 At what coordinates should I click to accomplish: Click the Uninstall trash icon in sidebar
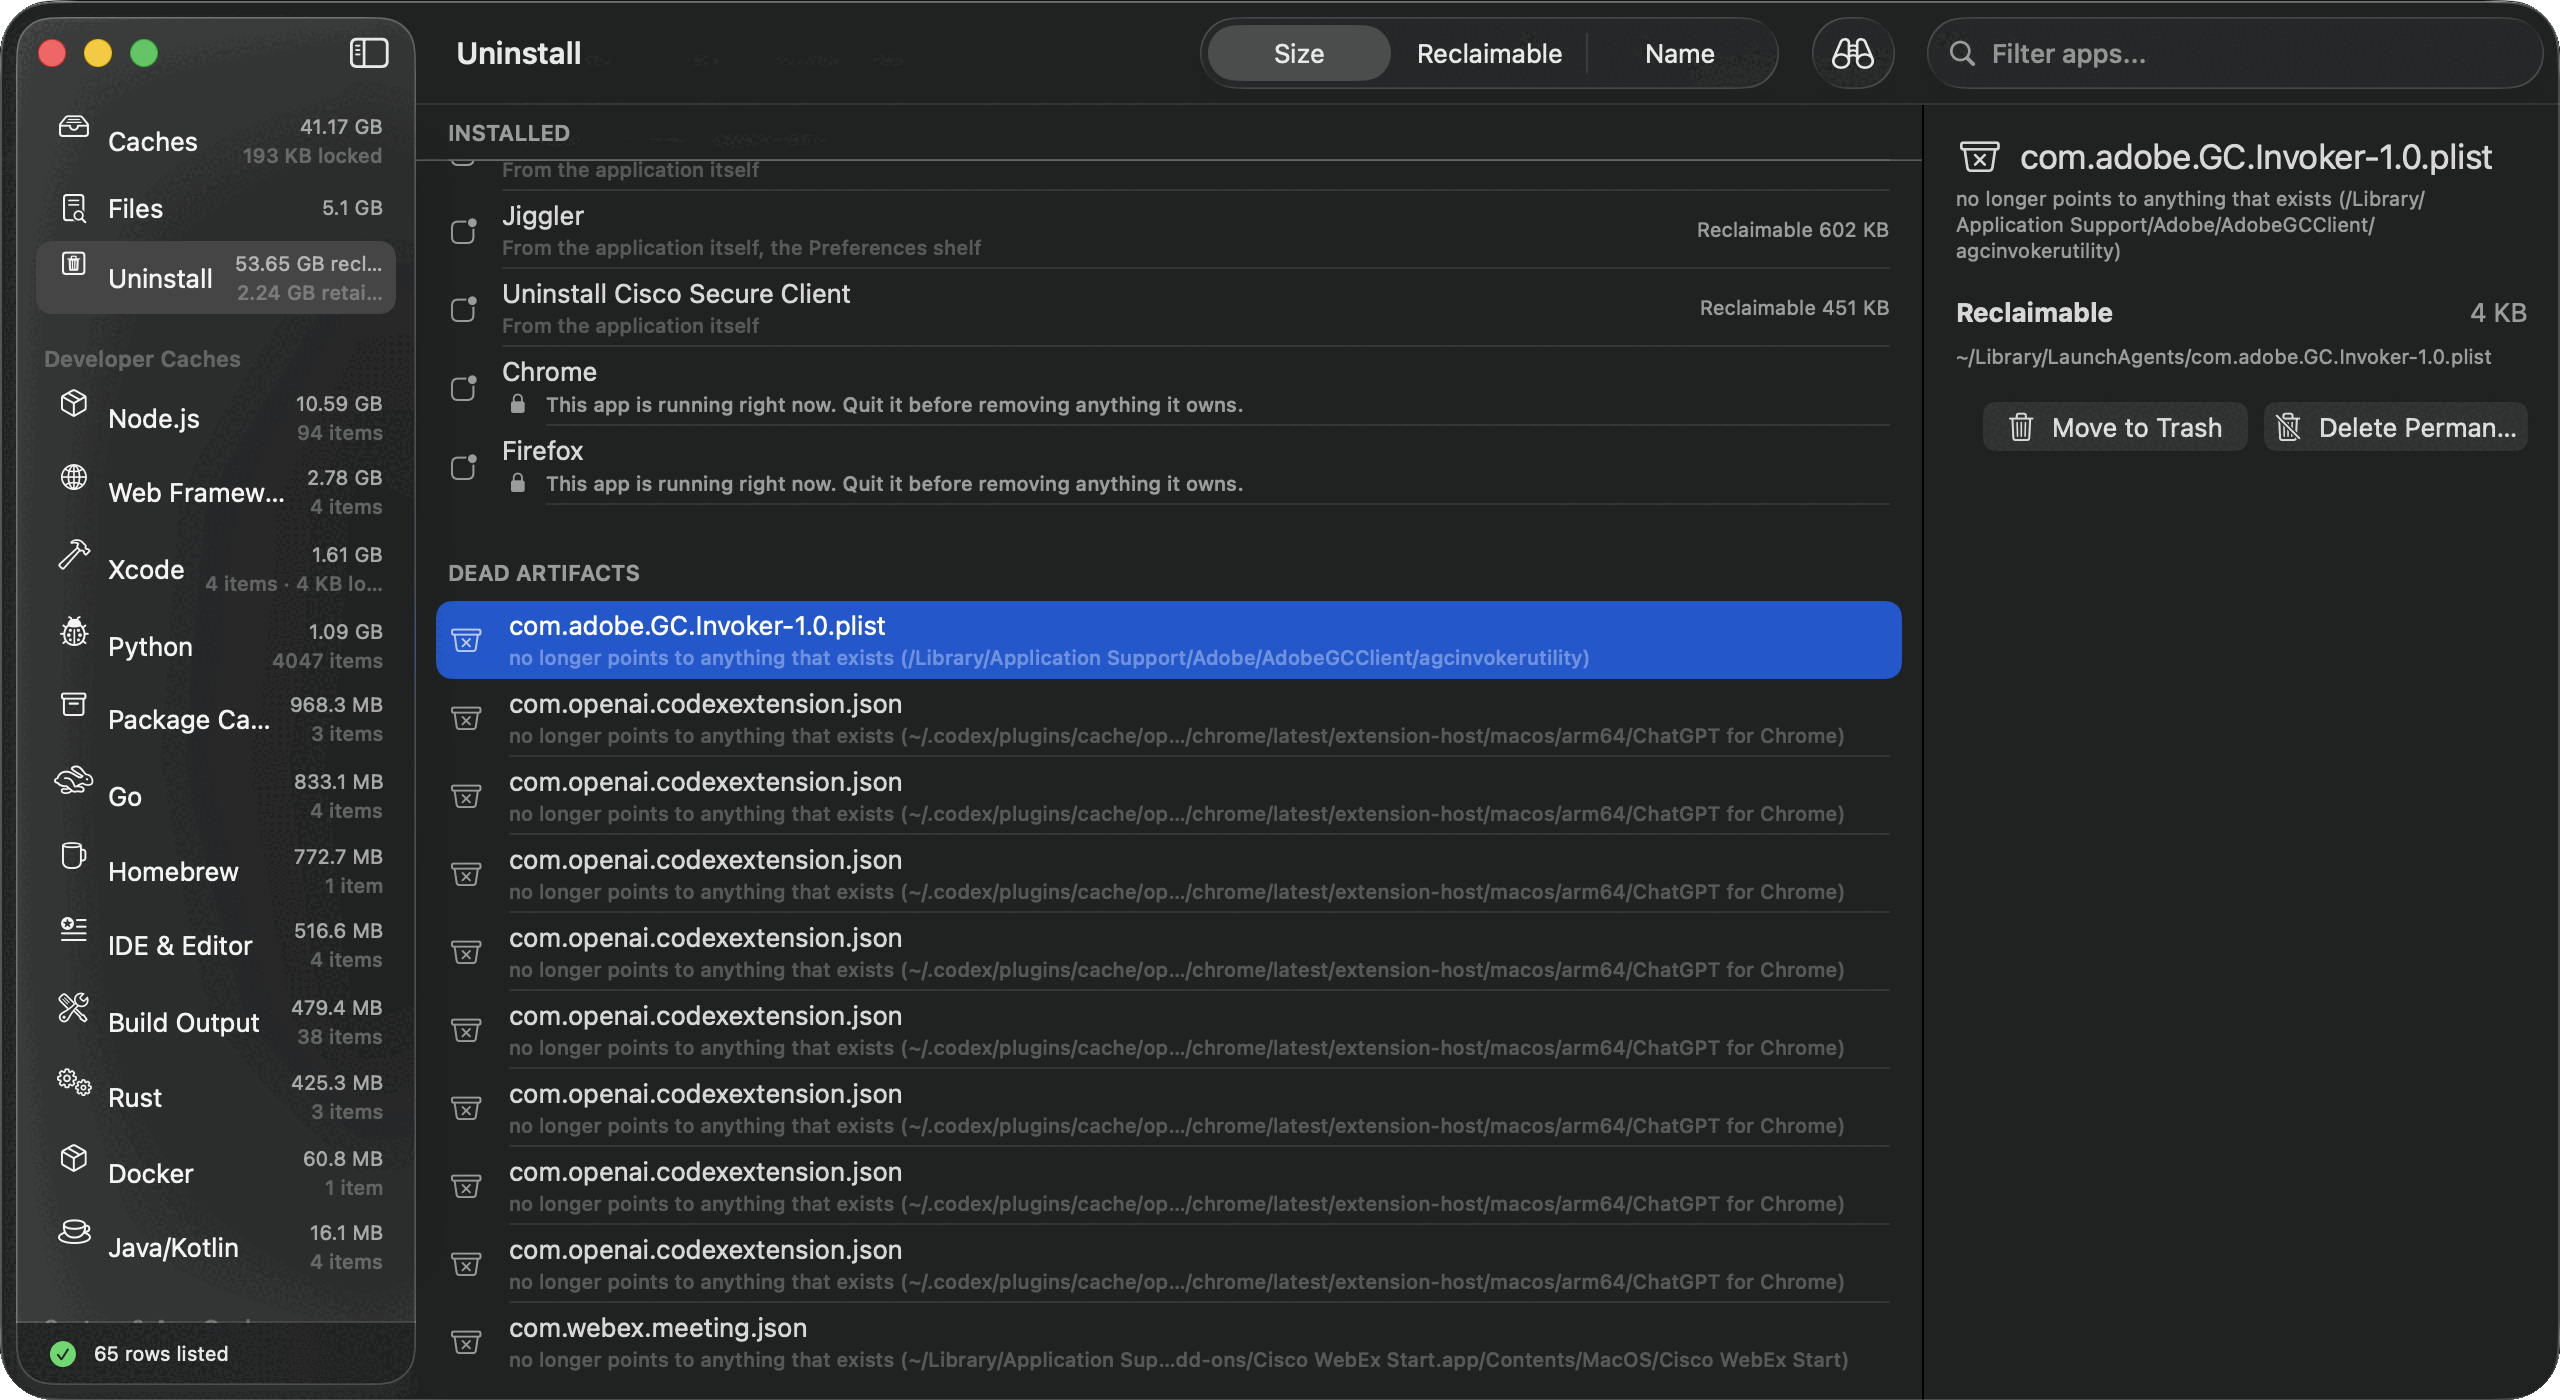(74, 263)
